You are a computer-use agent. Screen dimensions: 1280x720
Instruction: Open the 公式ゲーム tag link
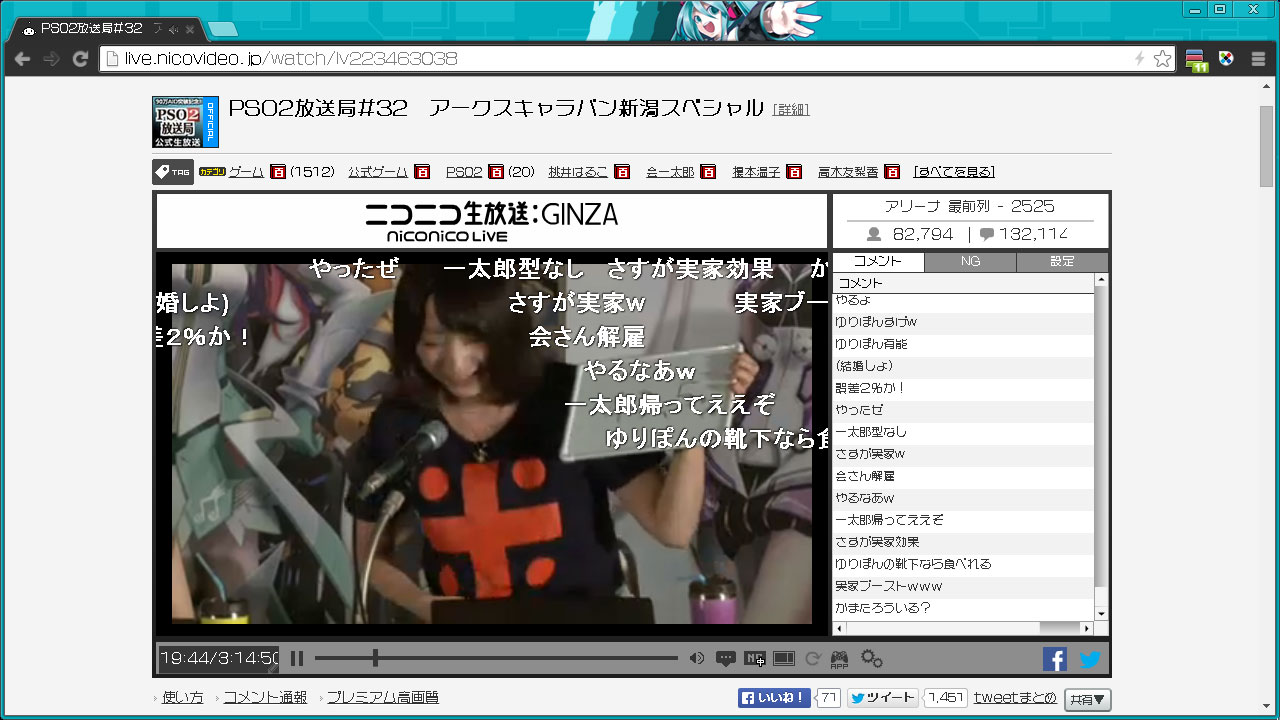pos(378,172)
